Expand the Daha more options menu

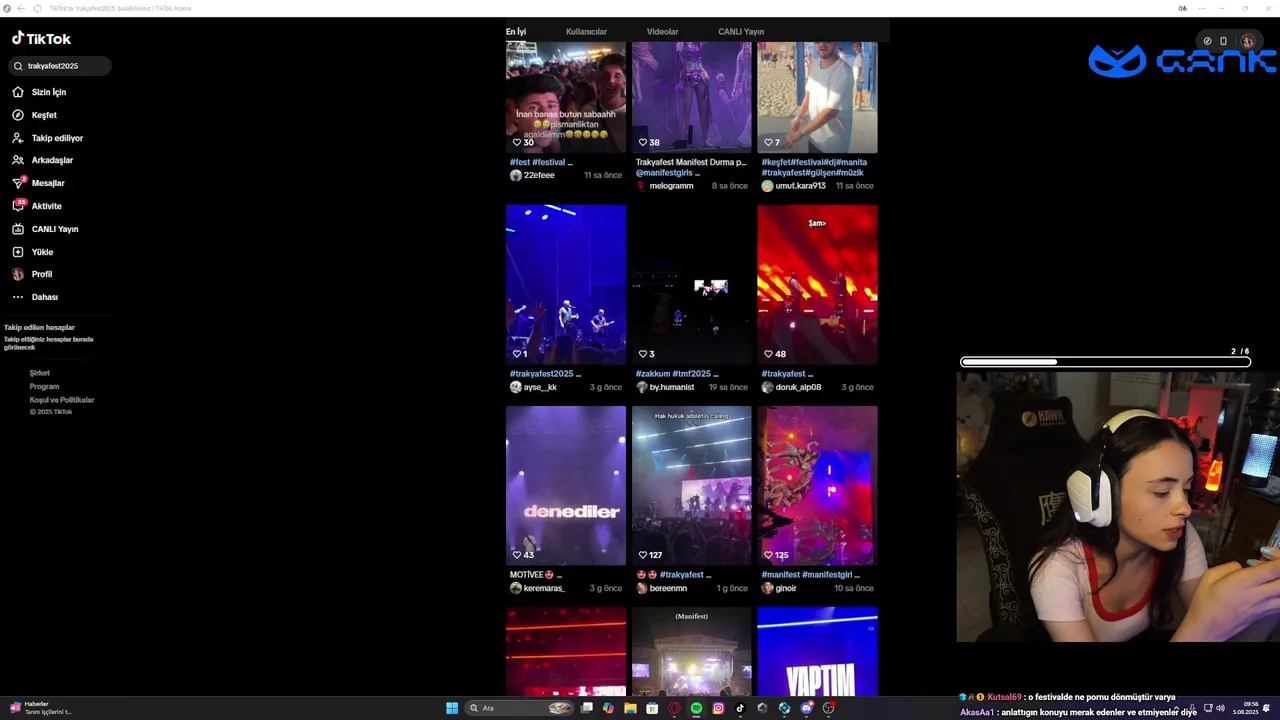point(35,297)
